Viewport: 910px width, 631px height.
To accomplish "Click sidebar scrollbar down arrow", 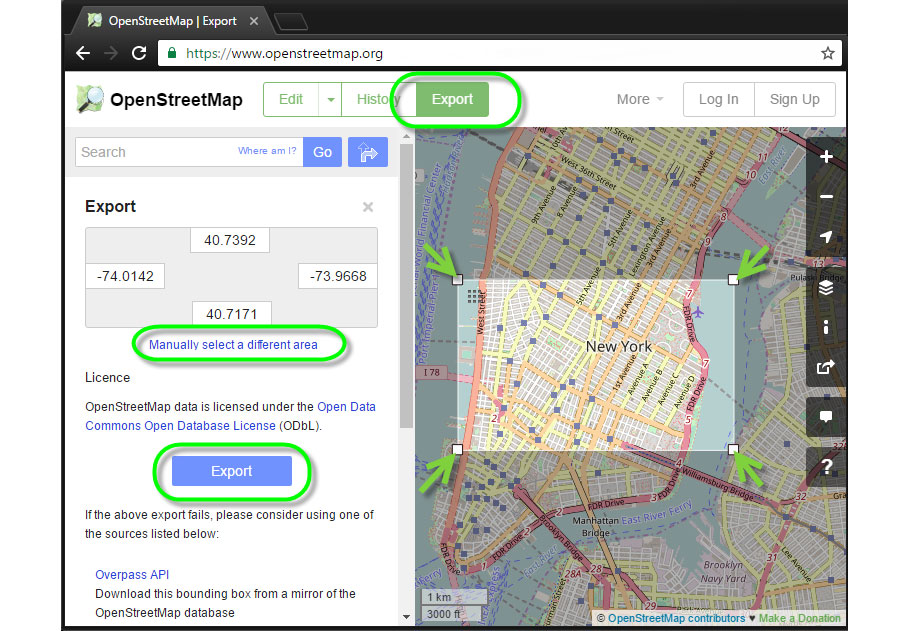I will (406, 616).
